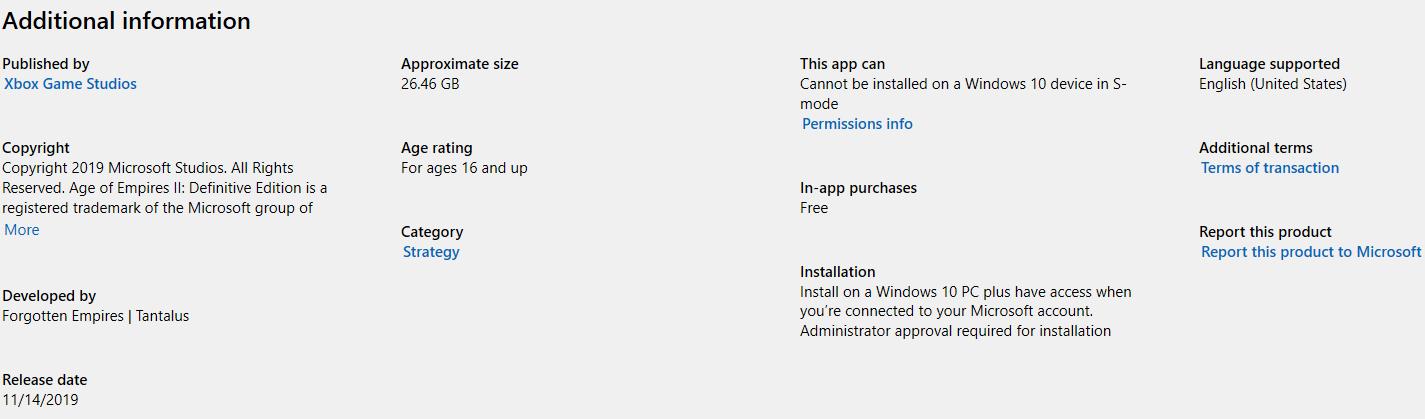Click the Category label
Screen dimensions: 1425x419
tap(432, 232)
